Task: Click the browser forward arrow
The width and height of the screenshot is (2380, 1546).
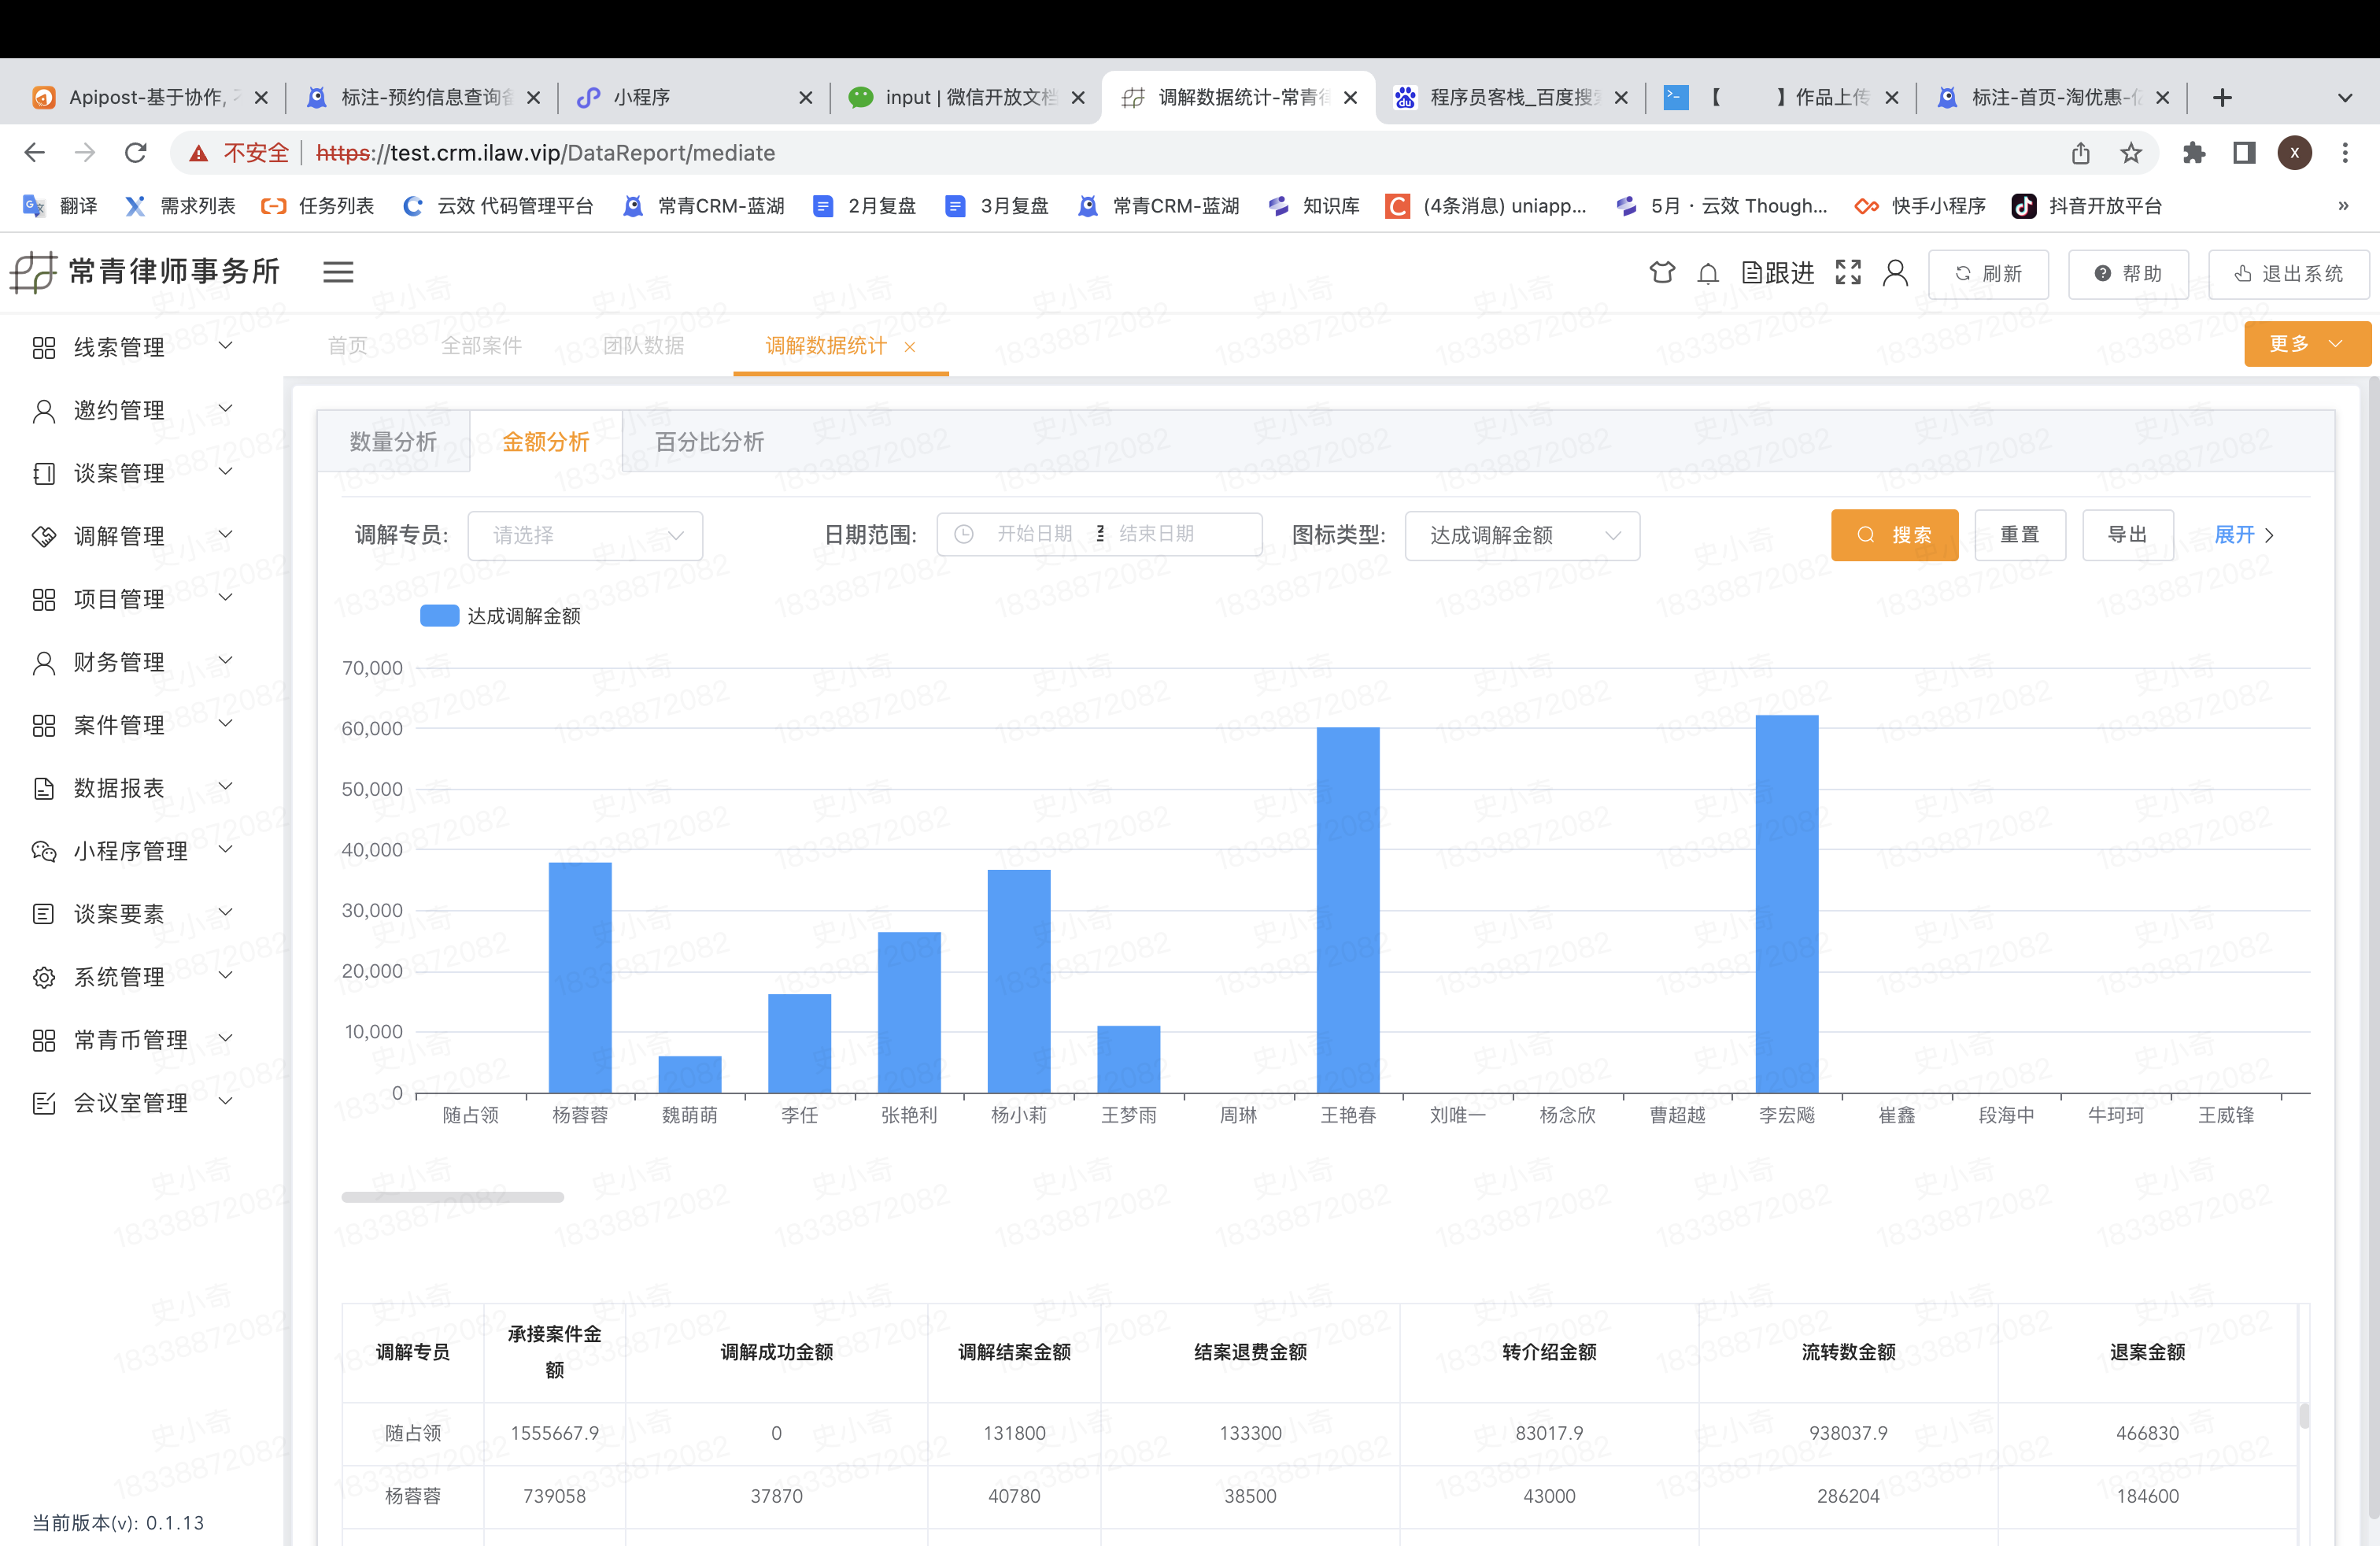Action: (x=85, y=152)
